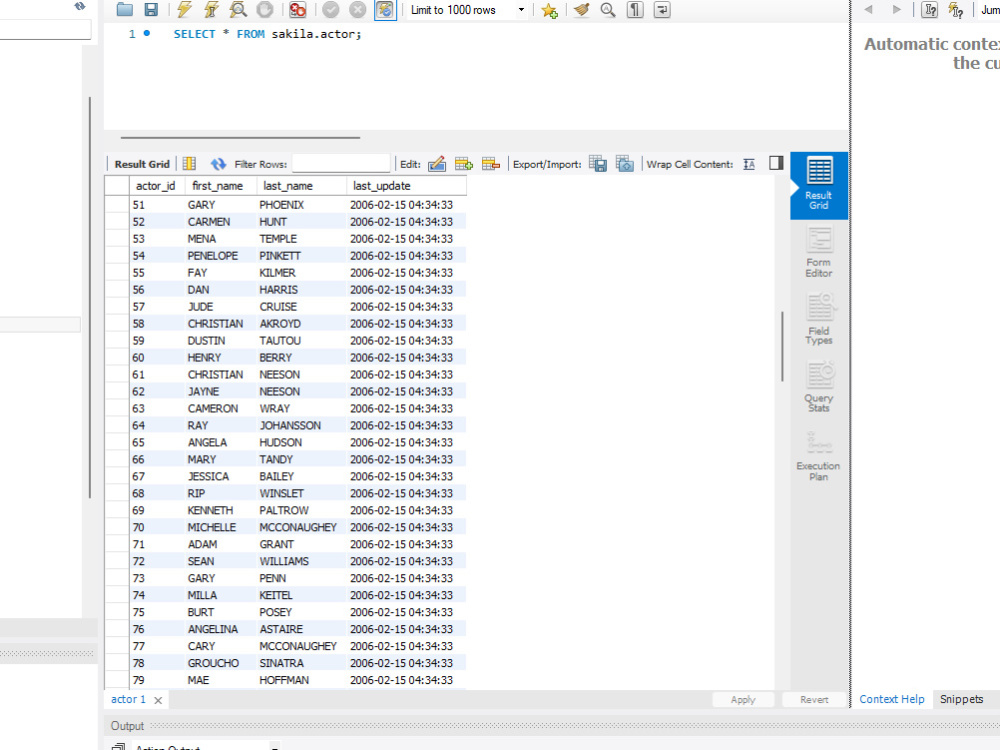Click the Rollback X icon
This screenshot has height=750, width=1000.
358,10
